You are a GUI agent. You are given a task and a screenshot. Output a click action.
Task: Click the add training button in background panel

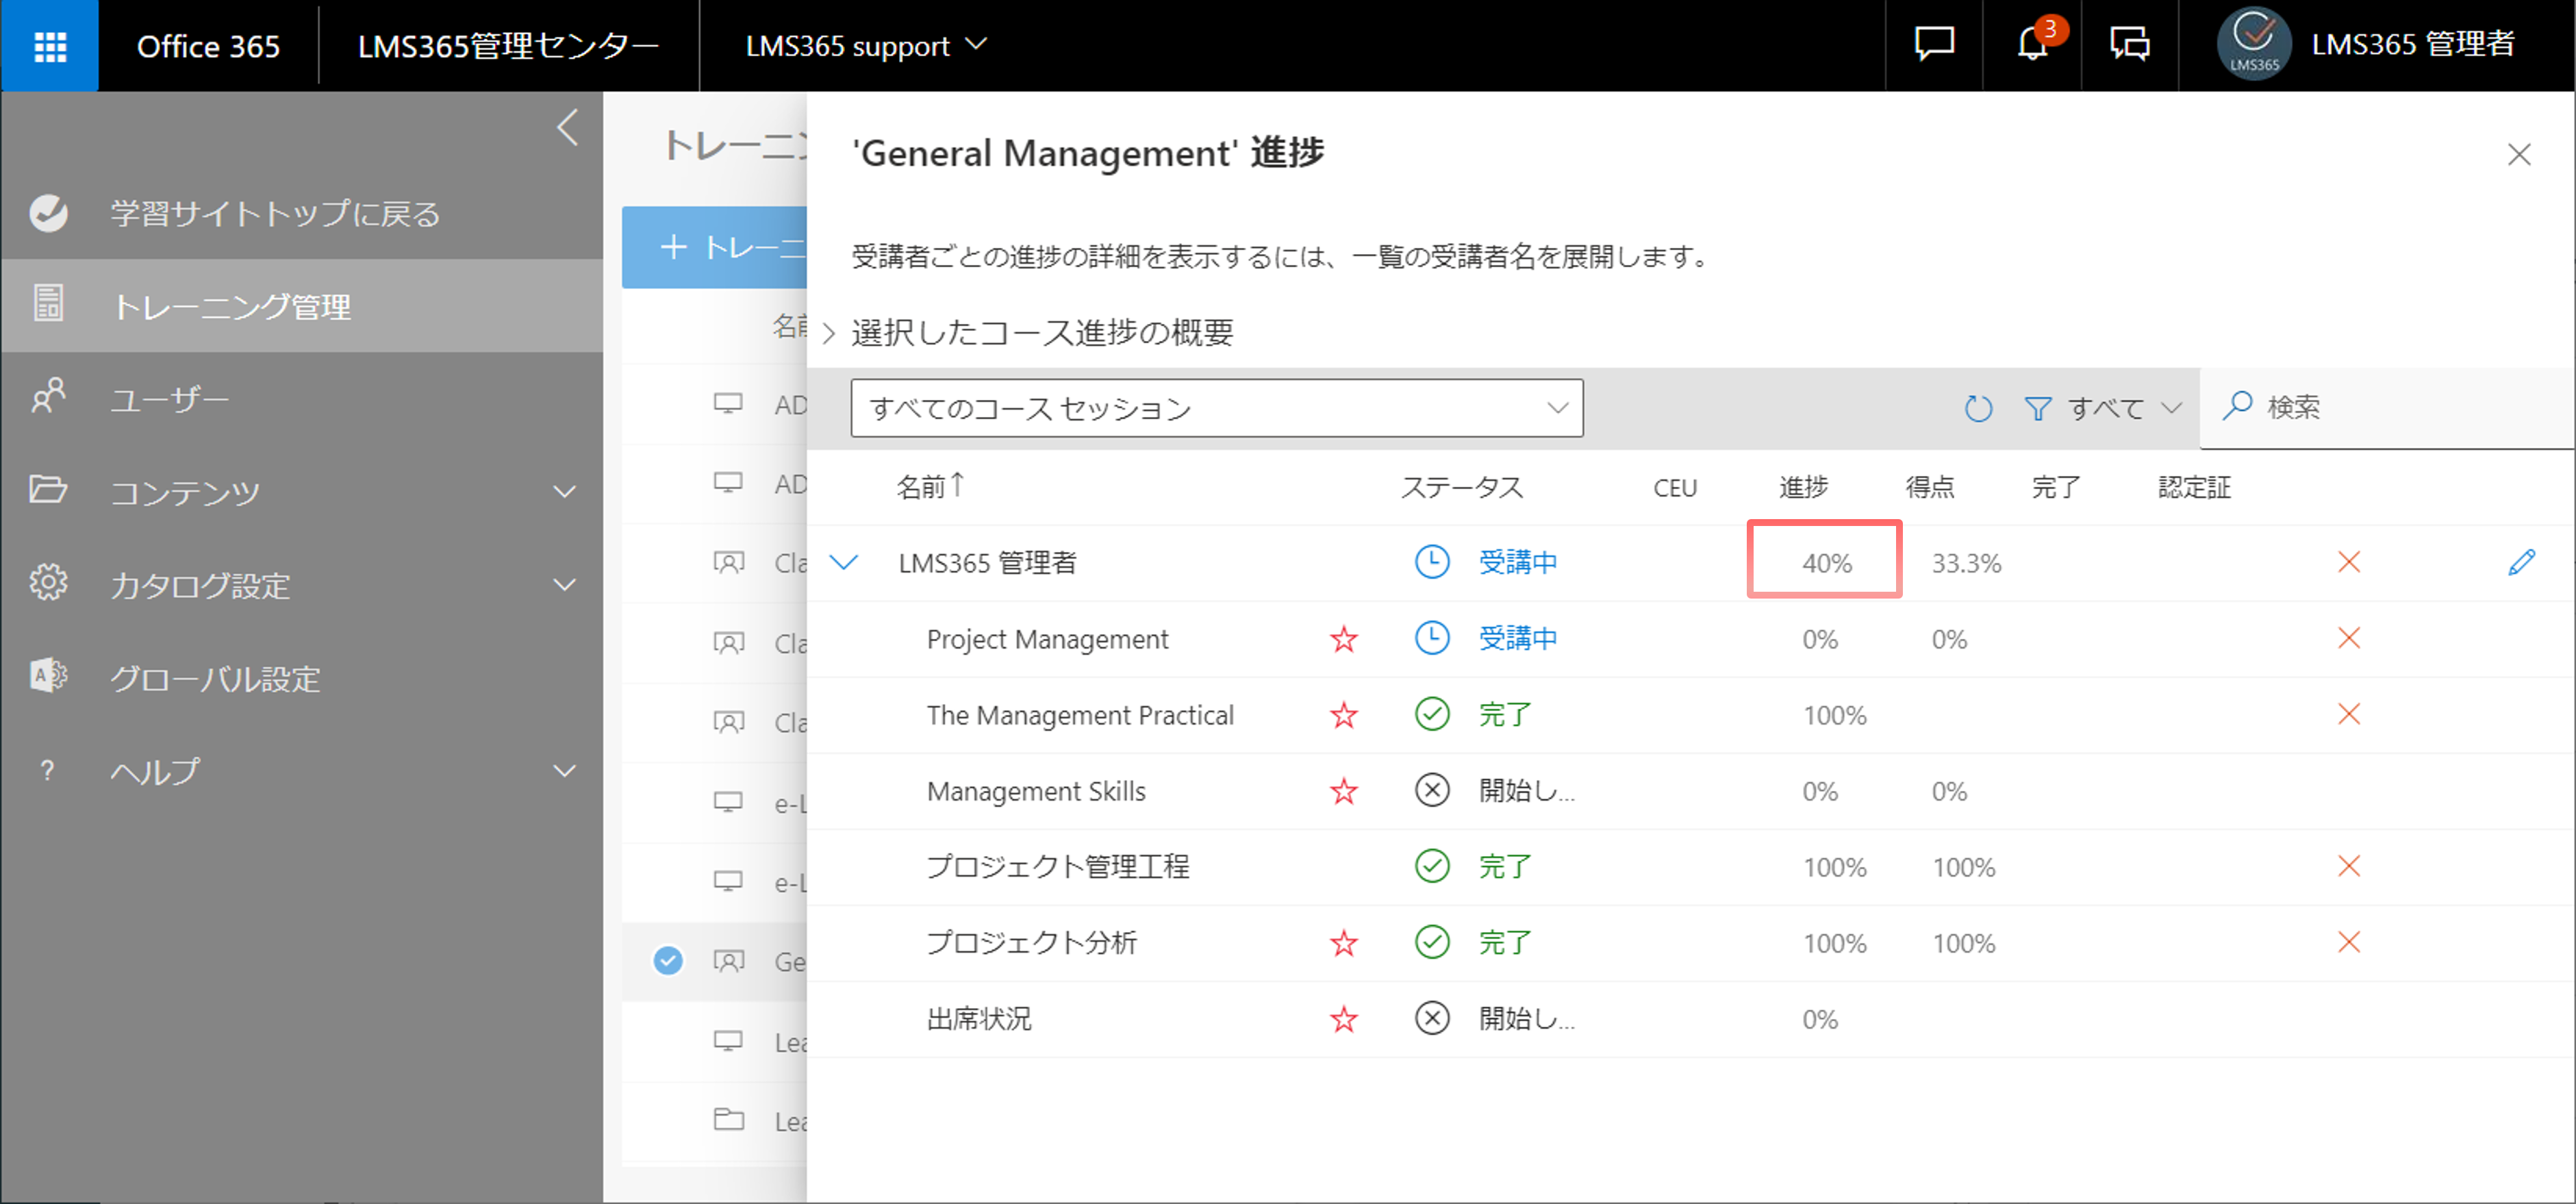[714, 247]
